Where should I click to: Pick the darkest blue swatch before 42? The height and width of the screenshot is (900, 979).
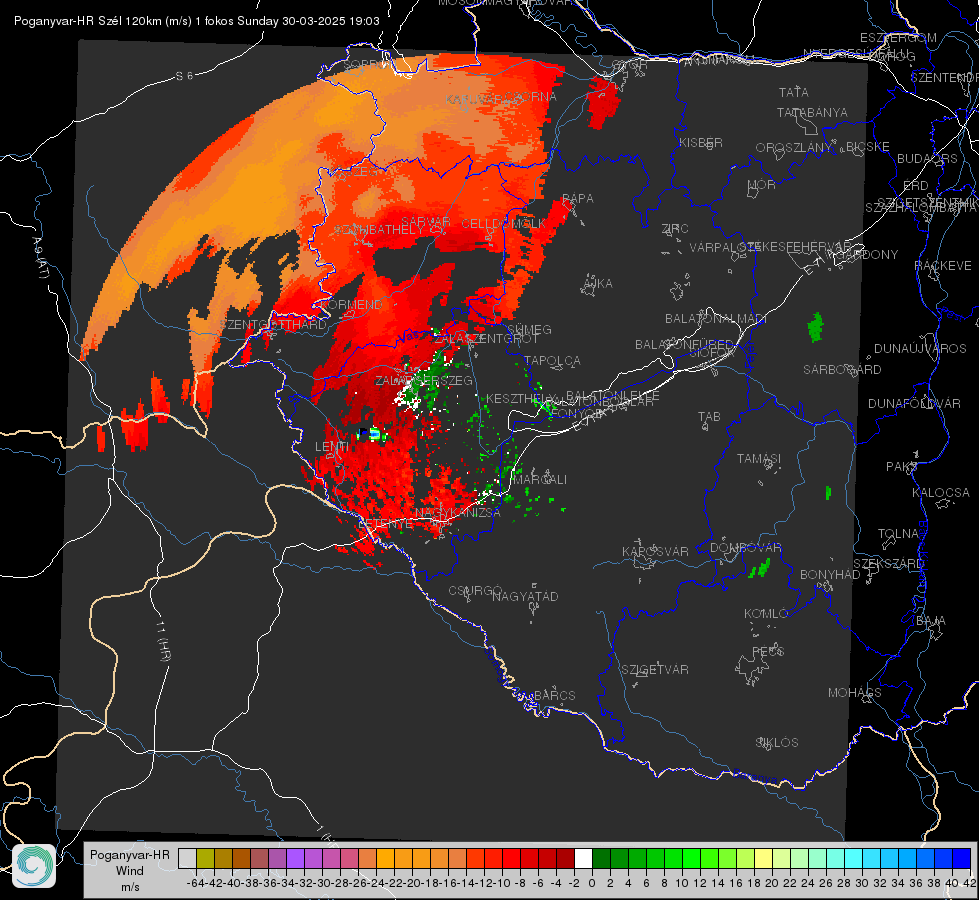tap(962, 859)
